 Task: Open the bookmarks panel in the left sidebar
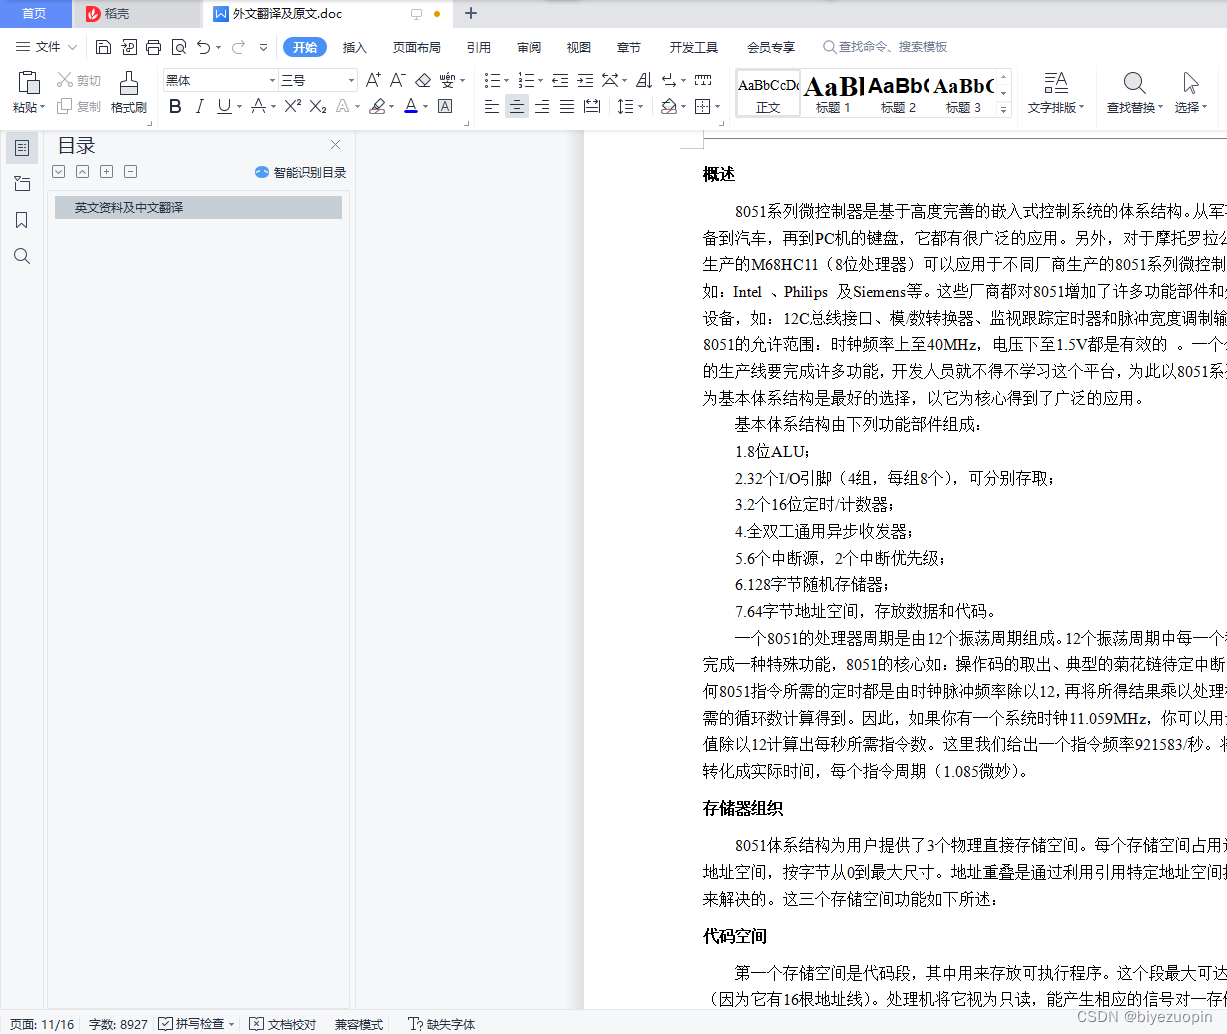click(21, 220)
